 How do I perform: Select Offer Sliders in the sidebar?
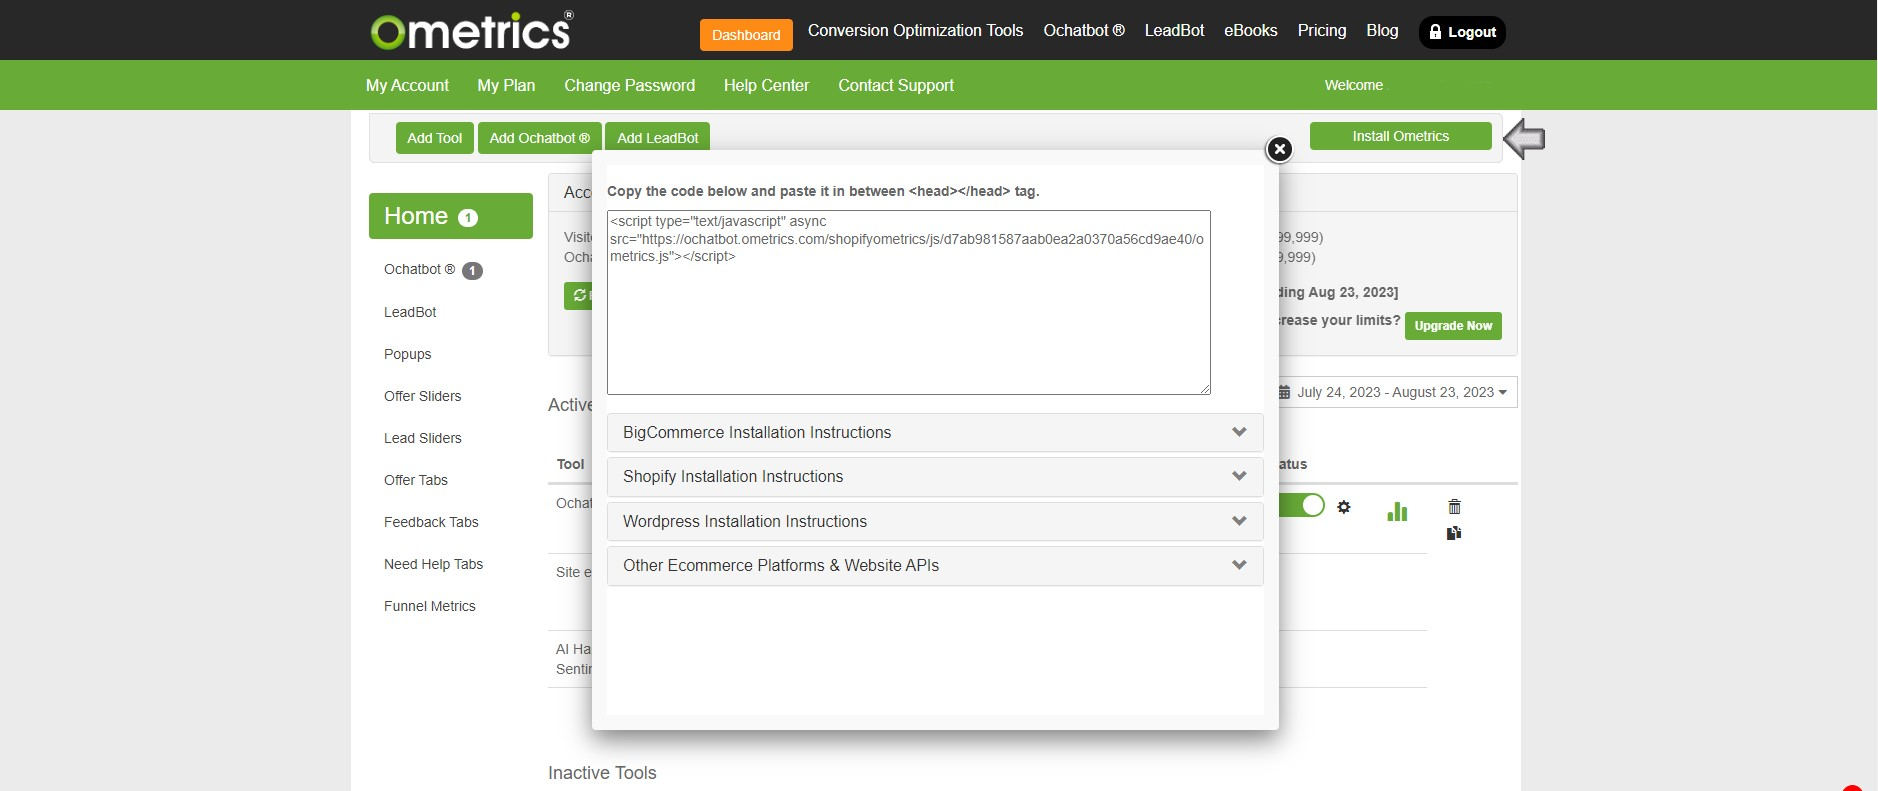422,396
